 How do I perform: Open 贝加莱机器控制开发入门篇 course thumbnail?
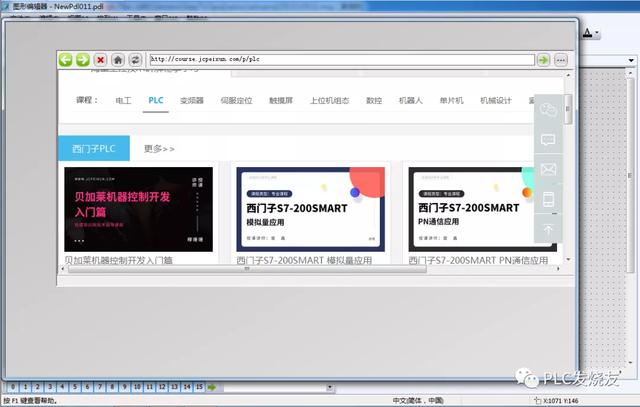pyautogui.click(x=124, y=209)
